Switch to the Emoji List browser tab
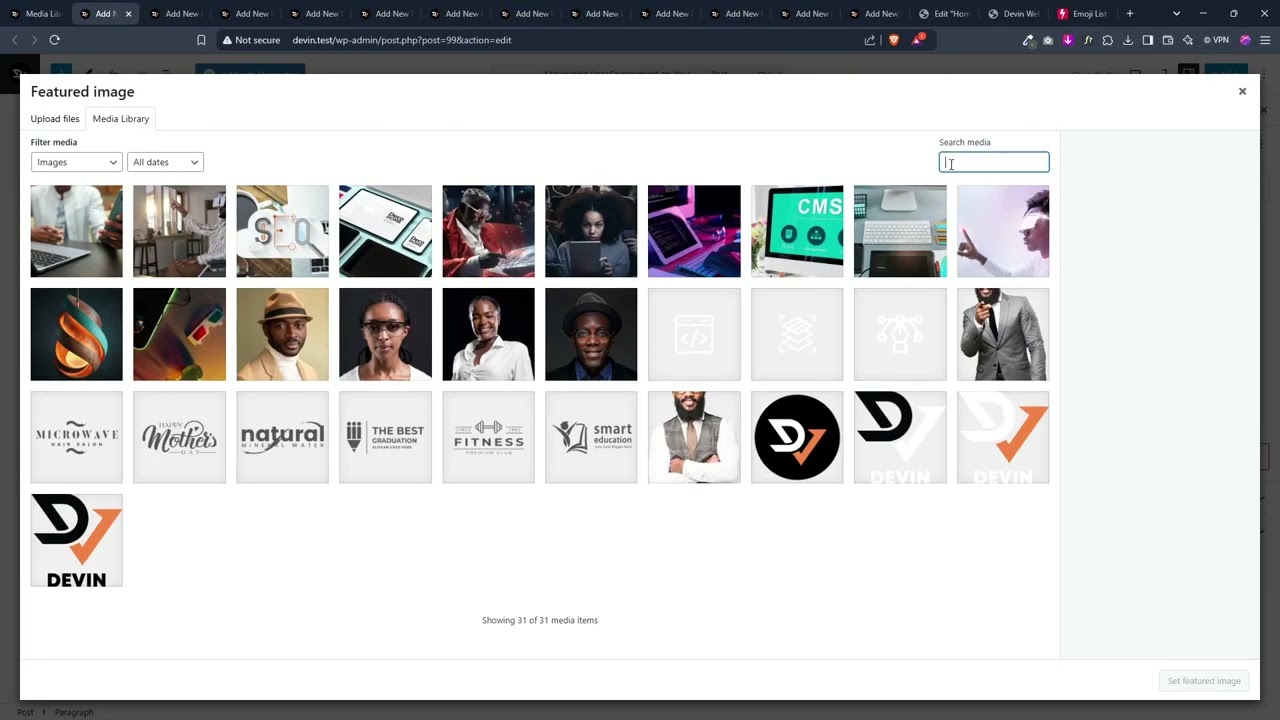The width and height of the screenshot is (1280, 720). tap(1083, 14)
